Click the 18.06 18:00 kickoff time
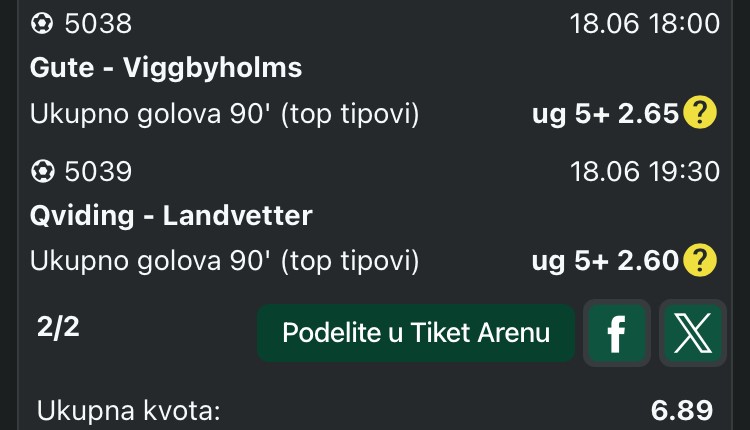 645,23
